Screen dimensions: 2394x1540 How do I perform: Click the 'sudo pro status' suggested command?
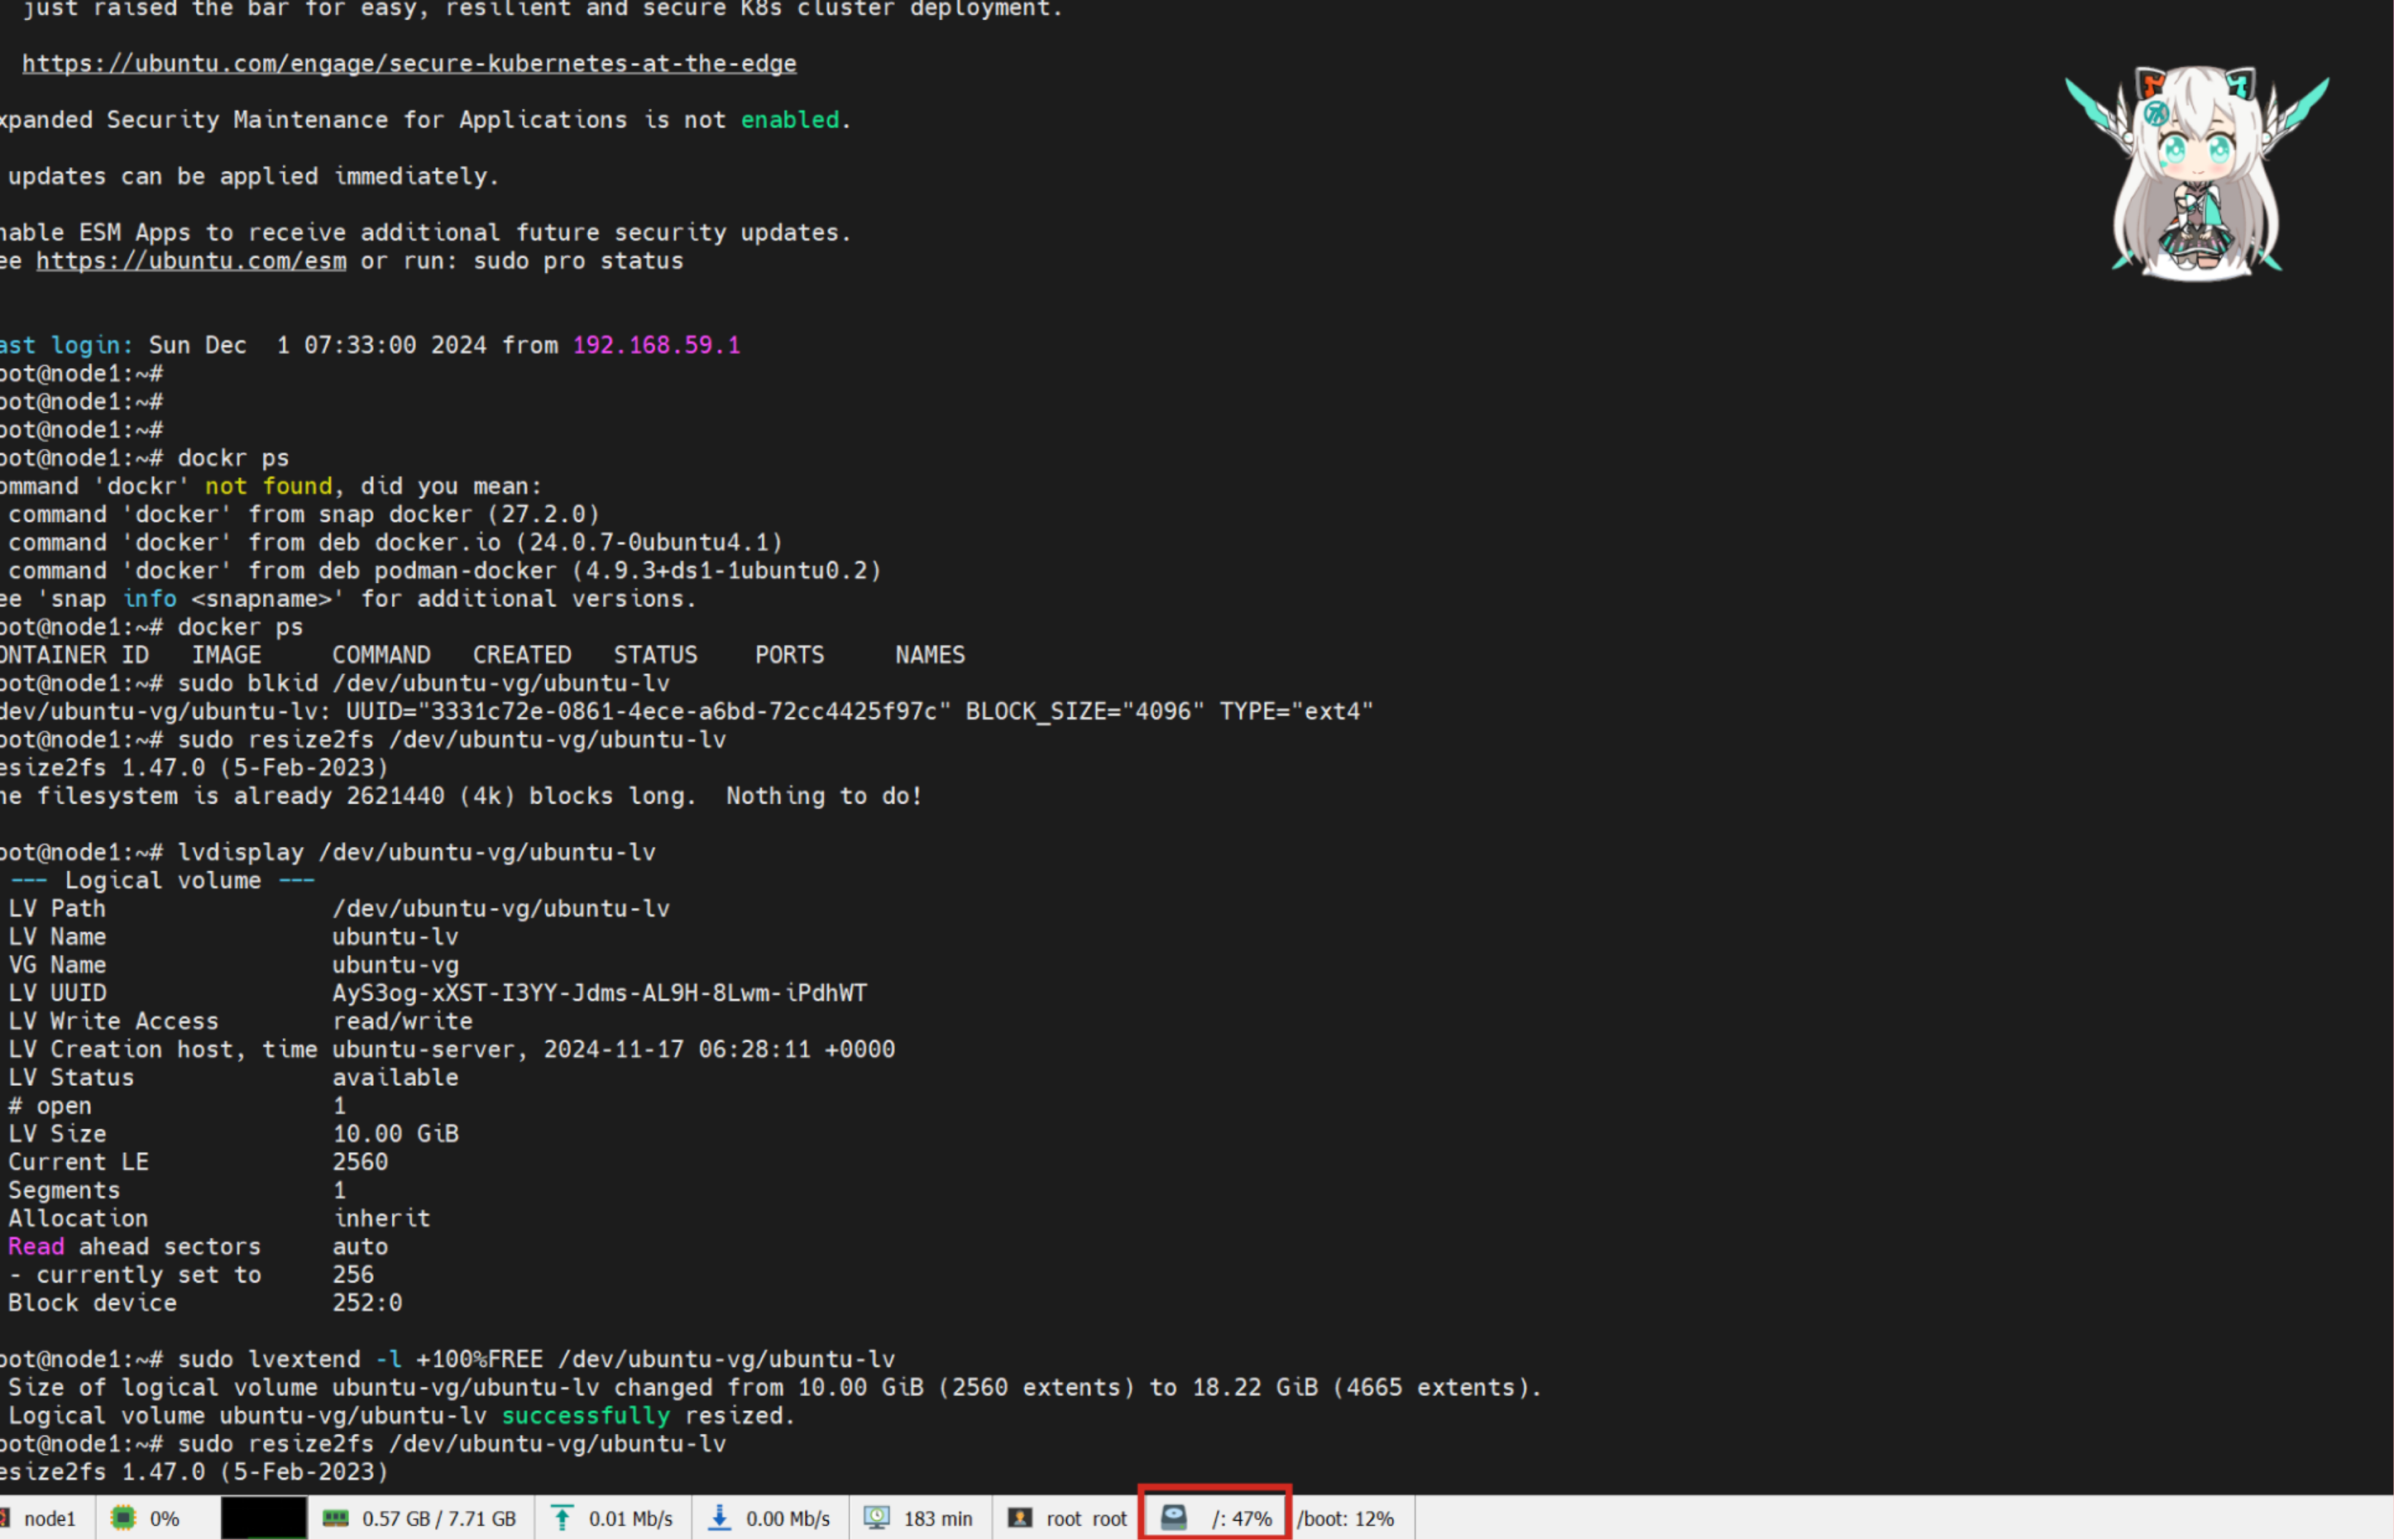coord(578,261)
